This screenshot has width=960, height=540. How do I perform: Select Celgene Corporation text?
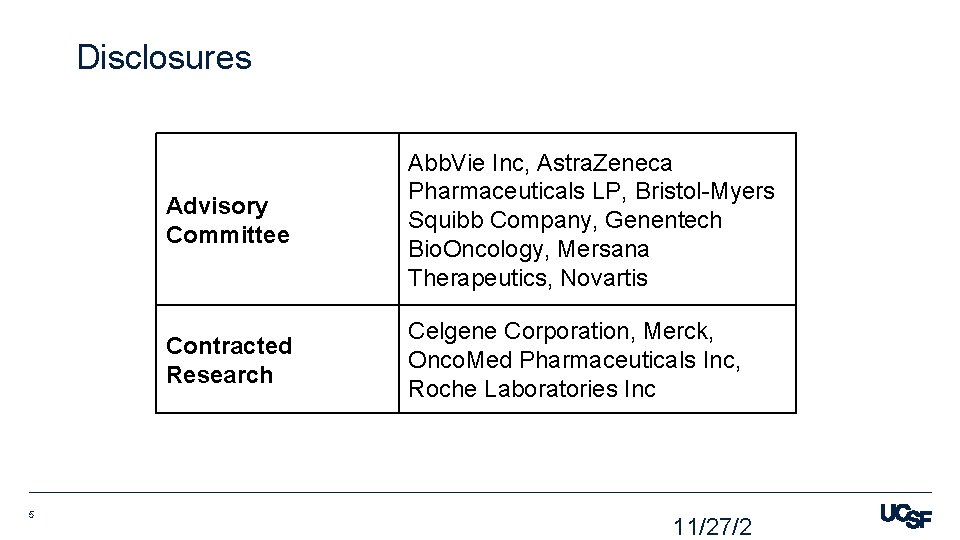[517, 331]
